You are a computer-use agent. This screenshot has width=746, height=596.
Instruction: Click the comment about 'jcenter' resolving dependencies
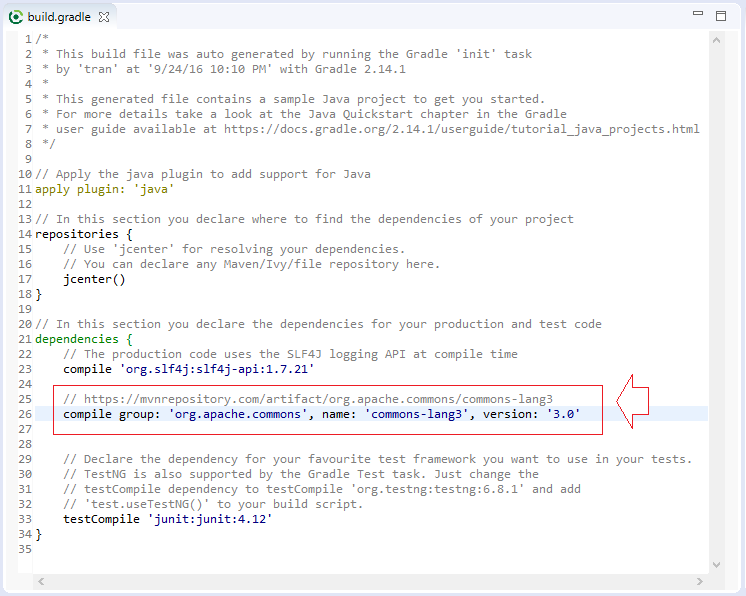234,249
